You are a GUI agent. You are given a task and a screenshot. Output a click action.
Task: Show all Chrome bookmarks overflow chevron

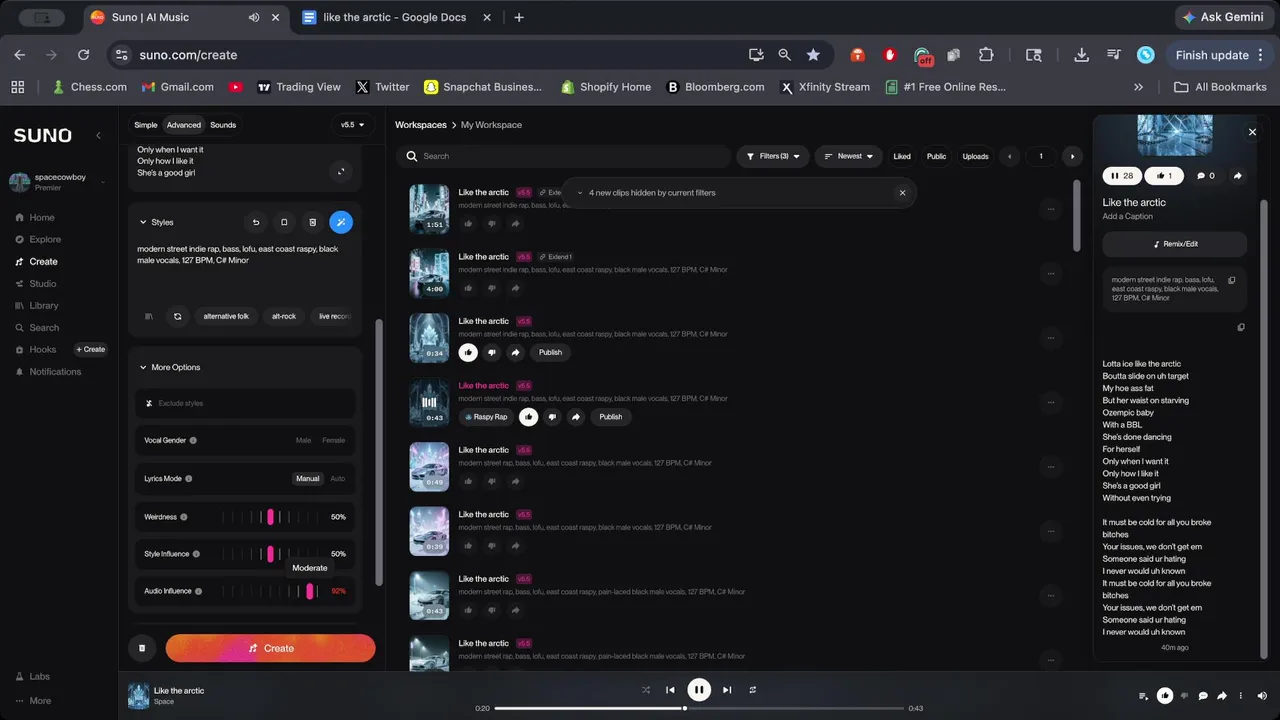click(x=1138, y=87)
